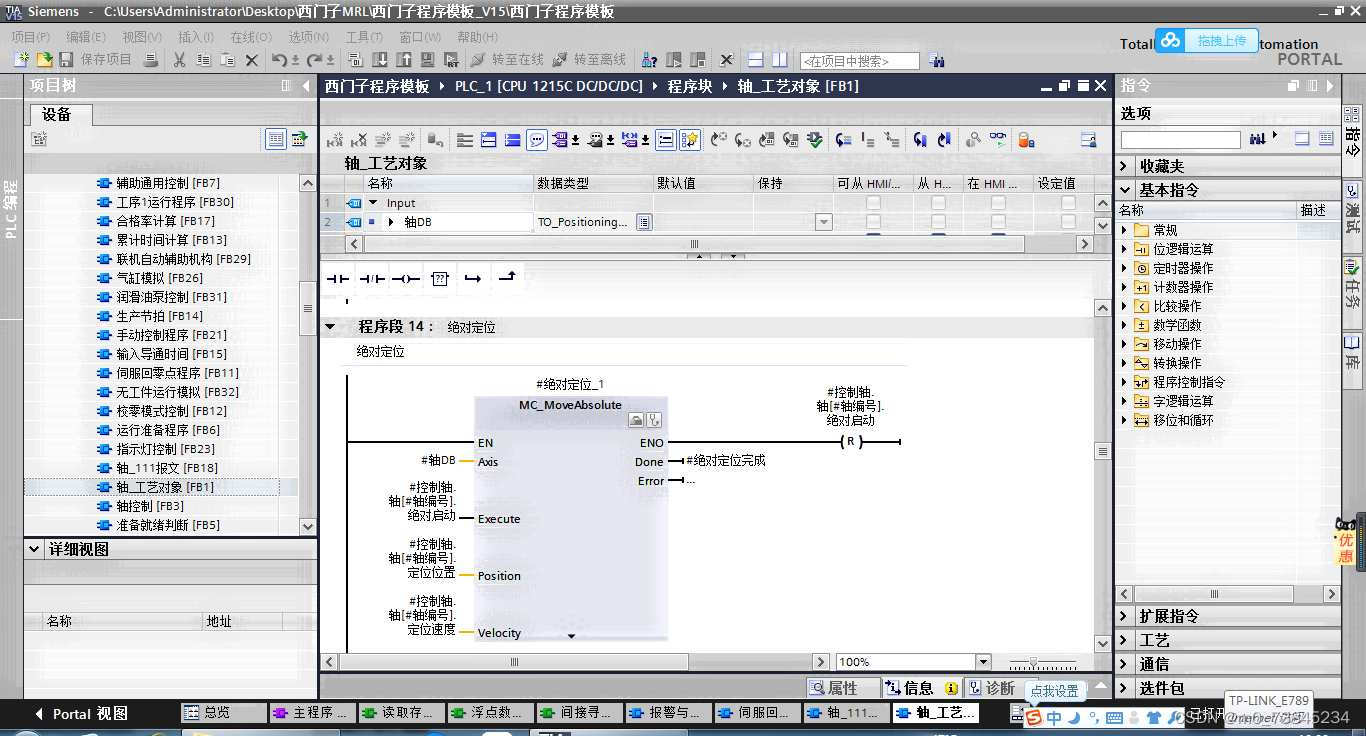Click search binoculars icon beside project search
Viewport: 1366px width, 736px height.
pyautogui.click(x=936, y=60)
